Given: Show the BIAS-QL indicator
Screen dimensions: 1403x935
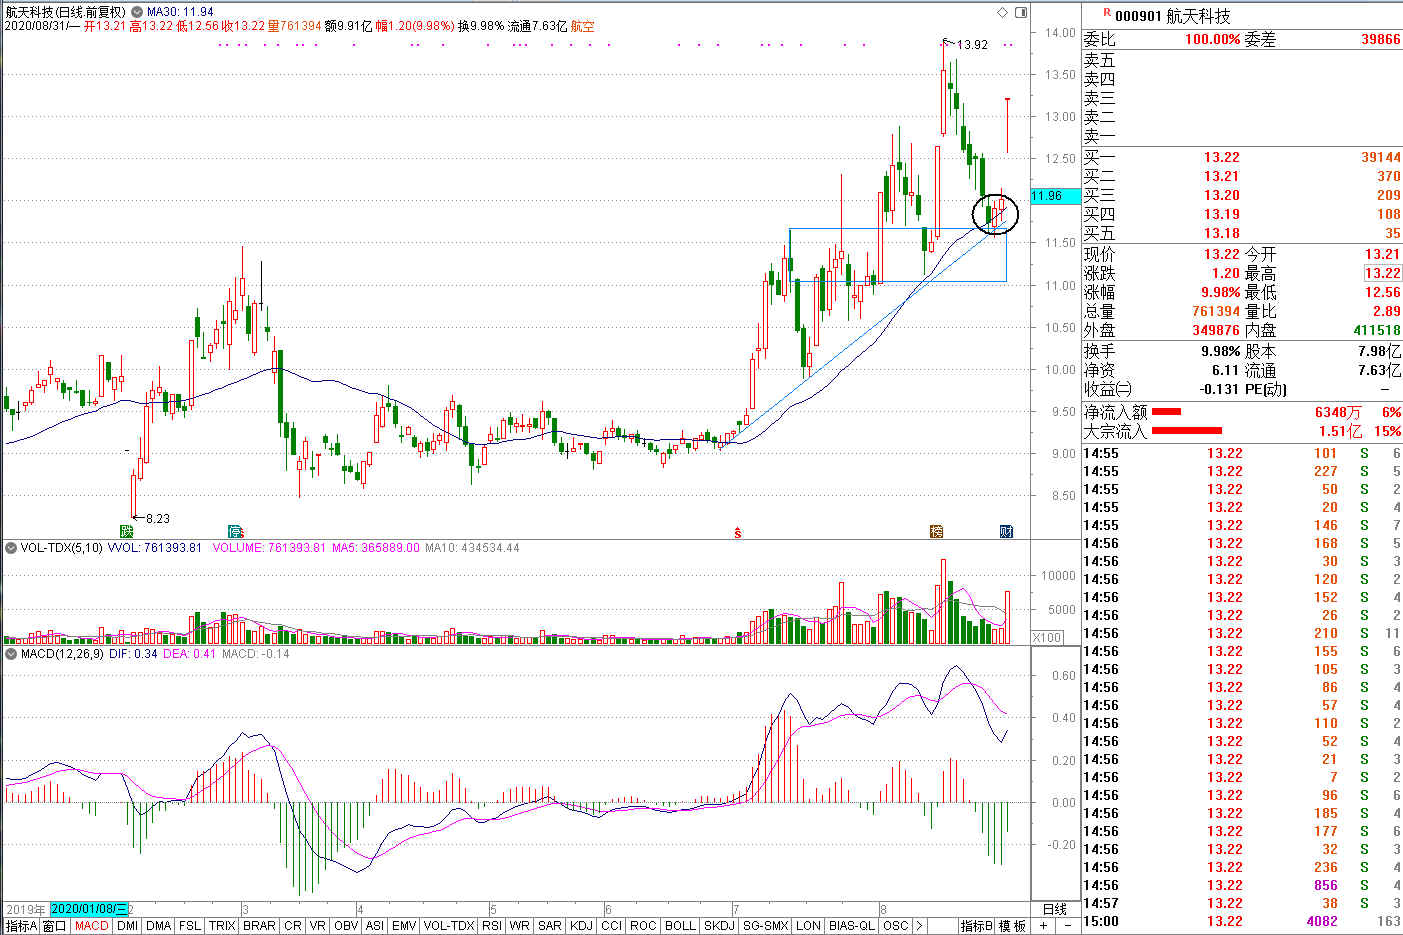Looking at the screenshot, I should [x=853, y=926].
